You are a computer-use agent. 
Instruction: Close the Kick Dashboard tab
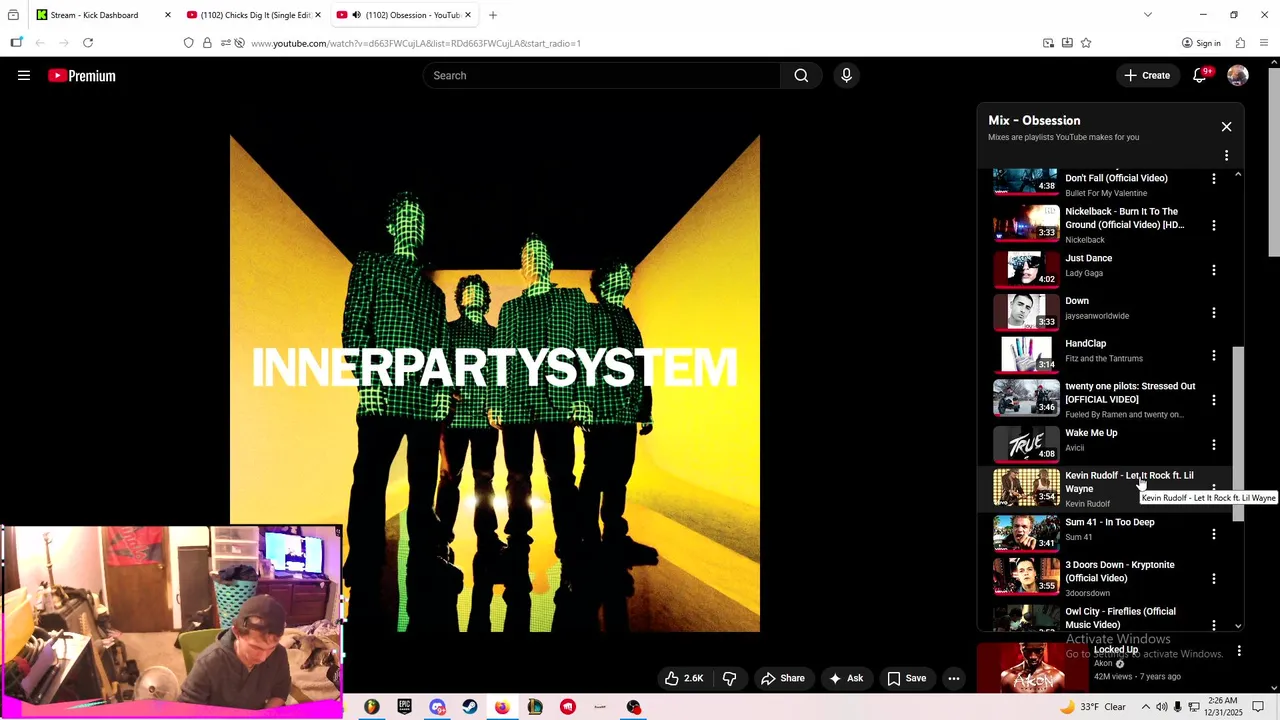click(x=167, y=15)
